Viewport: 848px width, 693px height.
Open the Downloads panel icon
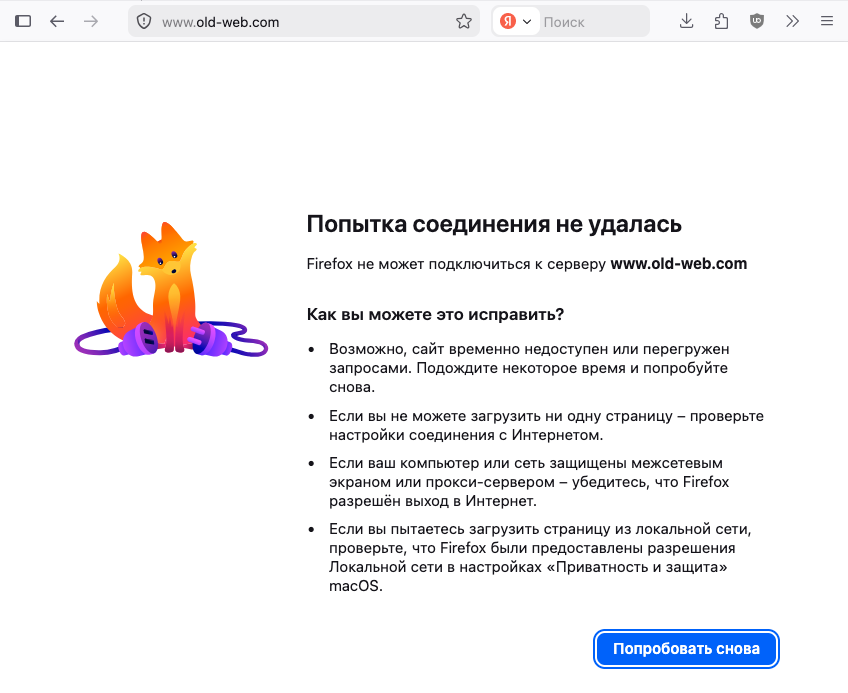[x=686, y=22]
